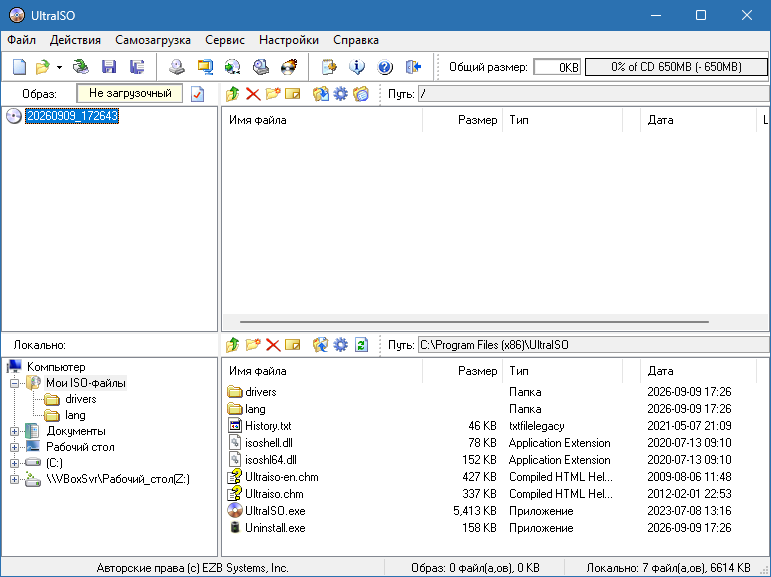This screenshot has height=577, width=771.
Task: Click the Общий размер 0KB field
Action: click(x=557, y=67)
